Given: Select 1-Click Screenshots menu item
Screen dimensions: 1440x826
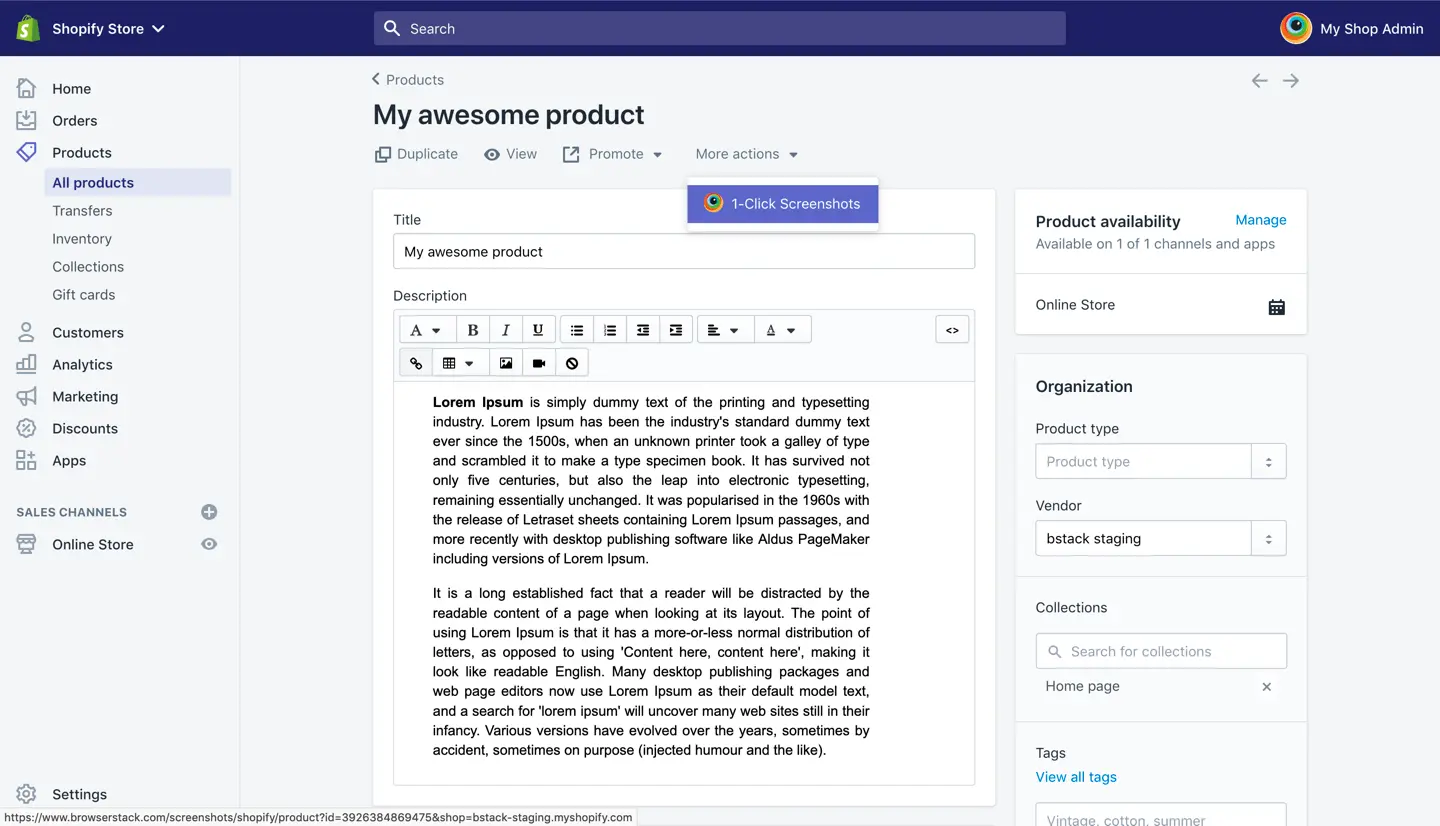Looking at the screenshot, I should tap(782, 204).
